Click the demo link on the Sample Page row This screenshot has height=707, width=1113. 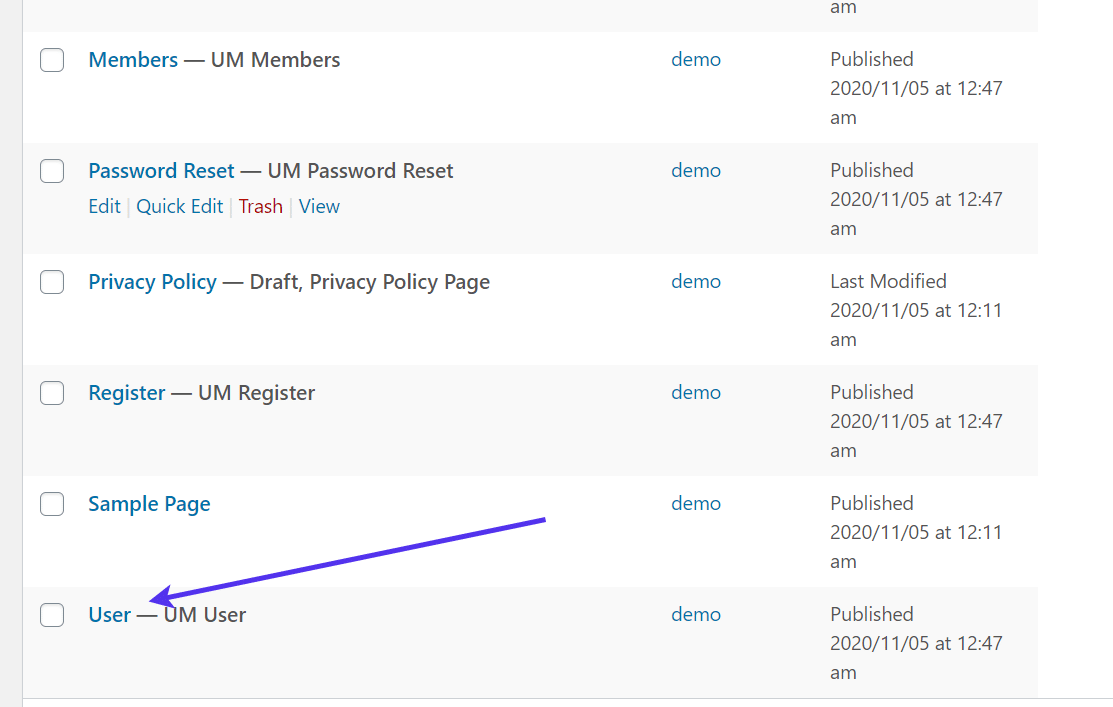point(696,504)
